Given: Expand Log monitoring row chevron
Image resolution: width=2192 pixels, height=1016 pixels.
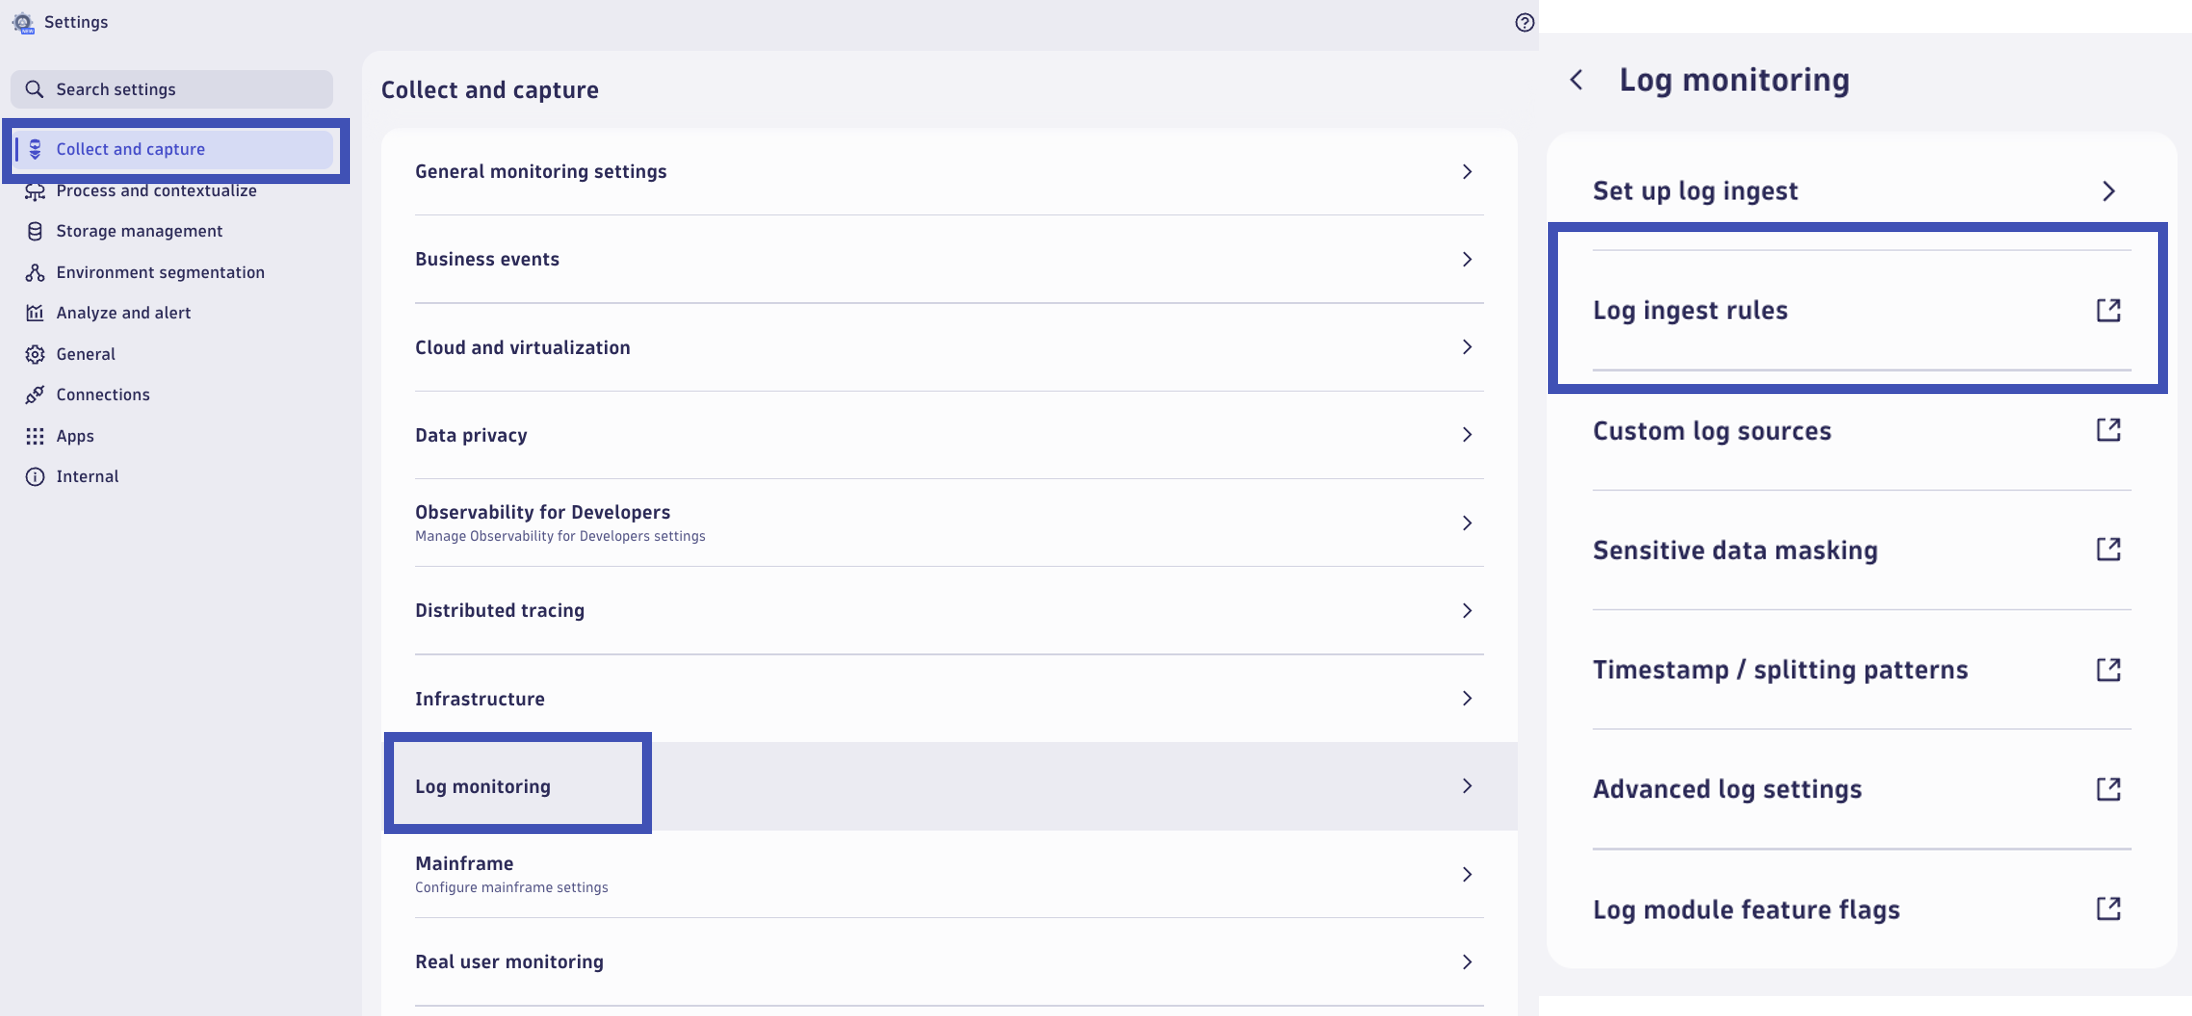Looking at the screenshot, I should 1467,786.
